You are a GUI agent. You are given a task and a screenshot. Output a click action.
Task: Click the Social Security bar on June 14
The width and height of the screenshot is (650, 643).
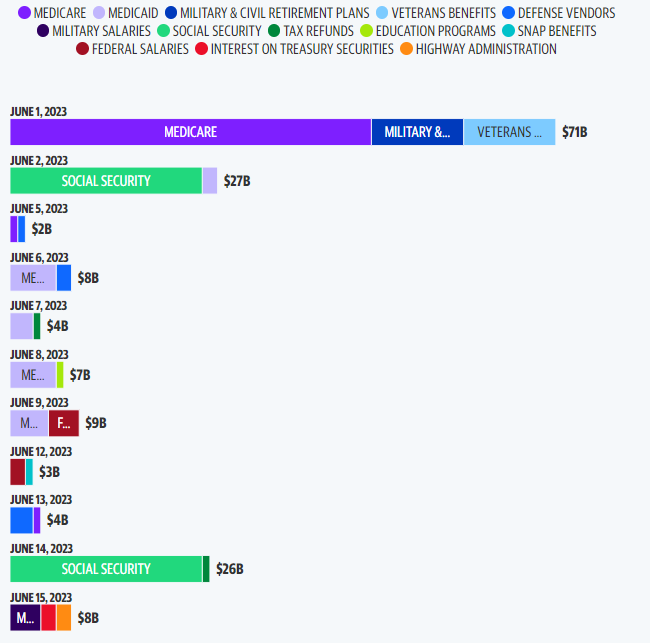[x=106, y=569]
